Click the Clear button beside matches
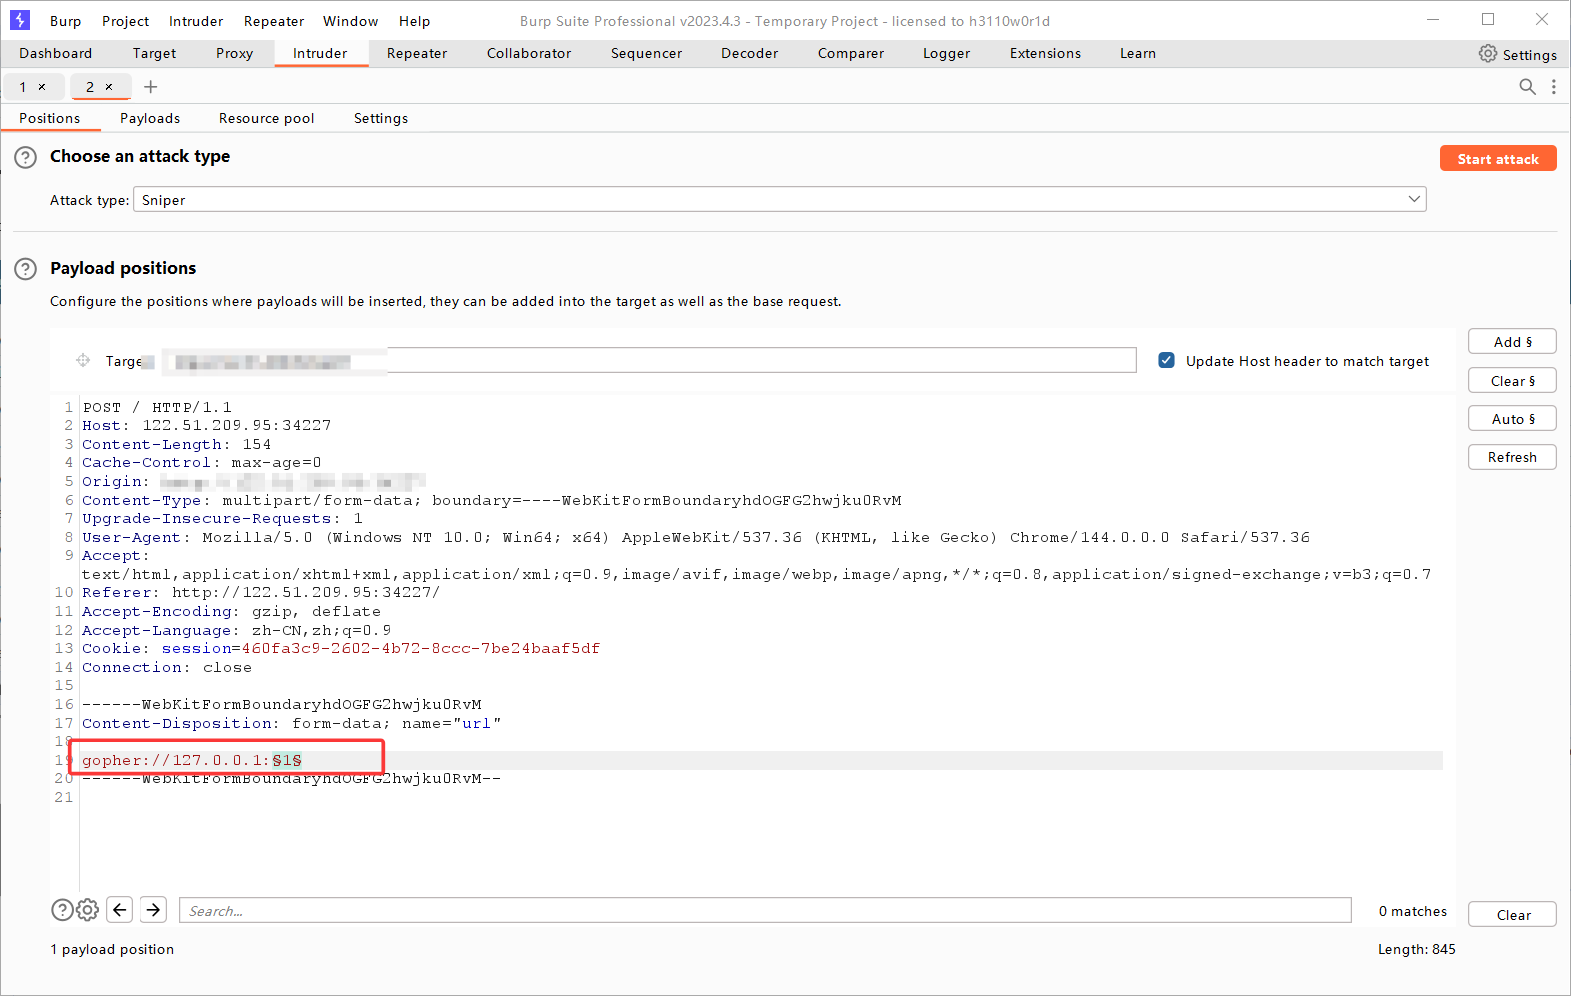 [x=1512, y=915]
